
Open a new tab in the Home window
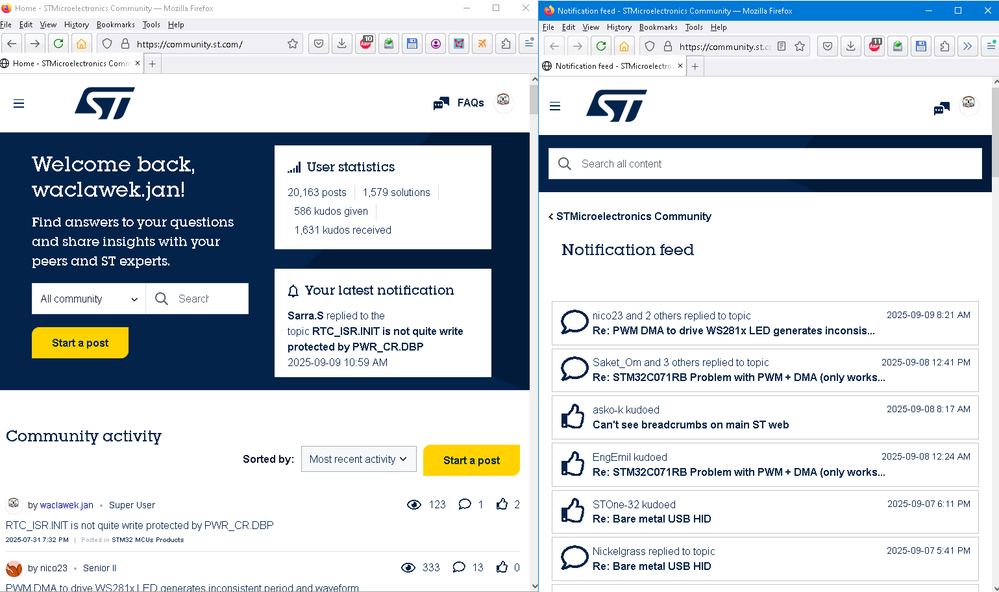pos(152,63)
